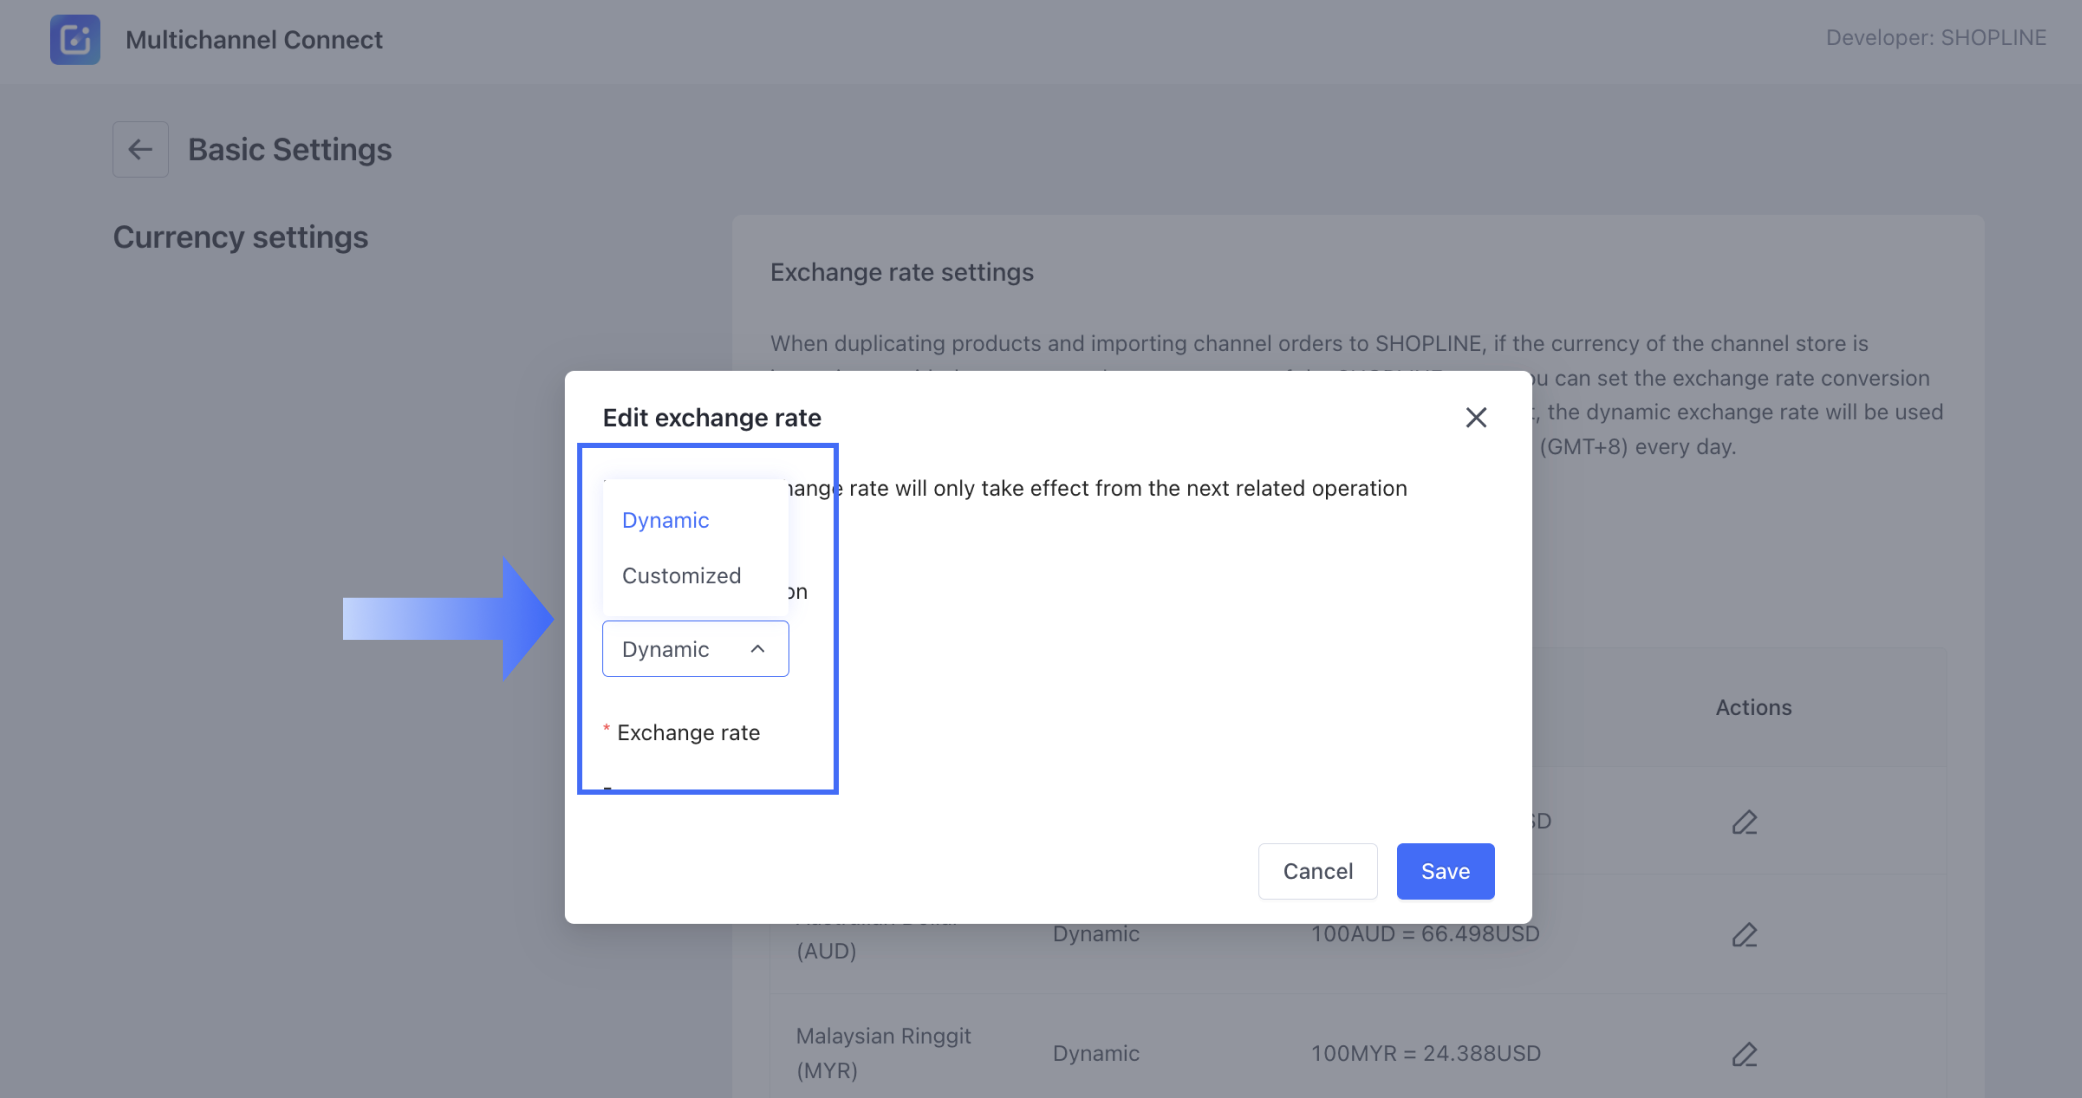Image resolution: width=2082 pixels, height=1098 pixels.
Task: Click the 100AUD = 66.498USD rate text
Action: tap(1425, 934)
